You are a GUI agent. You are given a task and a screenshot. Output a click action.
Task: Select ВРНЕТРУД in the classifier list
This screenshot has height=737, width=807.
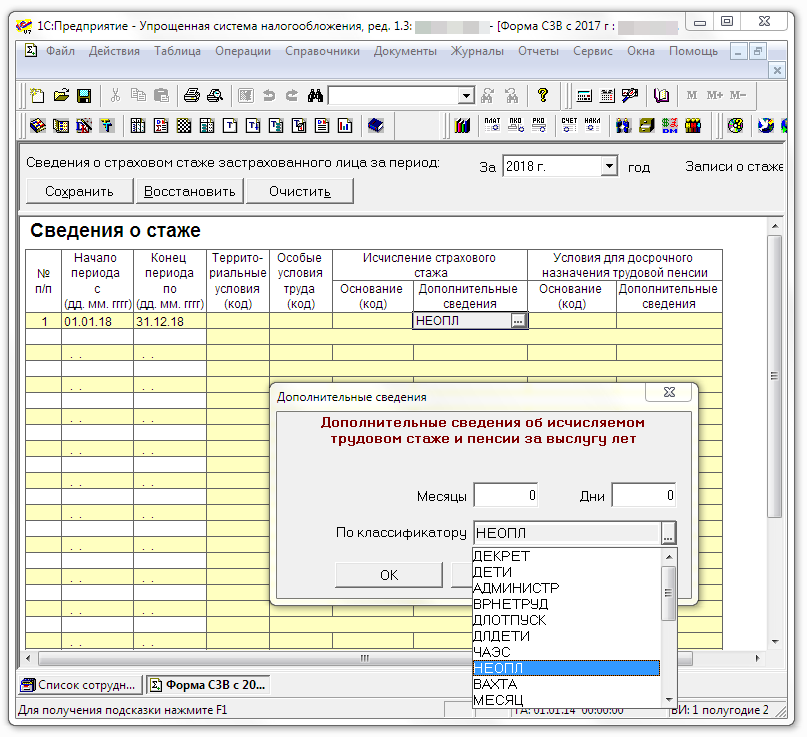coord(566,604)
